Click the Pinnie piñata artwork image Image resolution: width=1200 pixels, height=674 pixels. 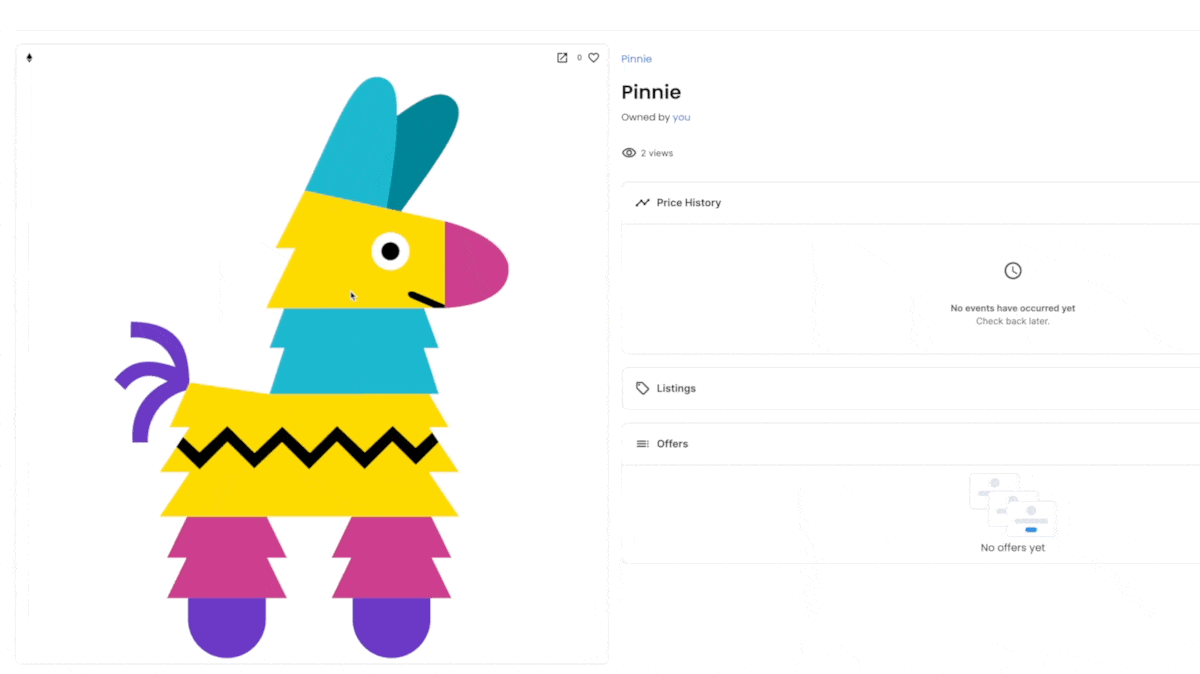tap(312, 367)
